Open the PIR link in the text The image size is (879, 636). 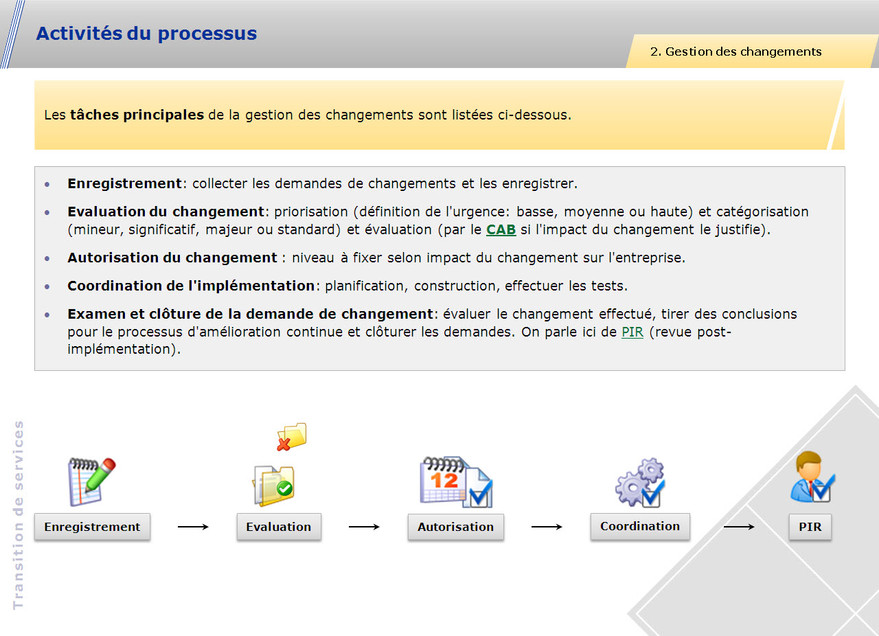pos(632,332)
